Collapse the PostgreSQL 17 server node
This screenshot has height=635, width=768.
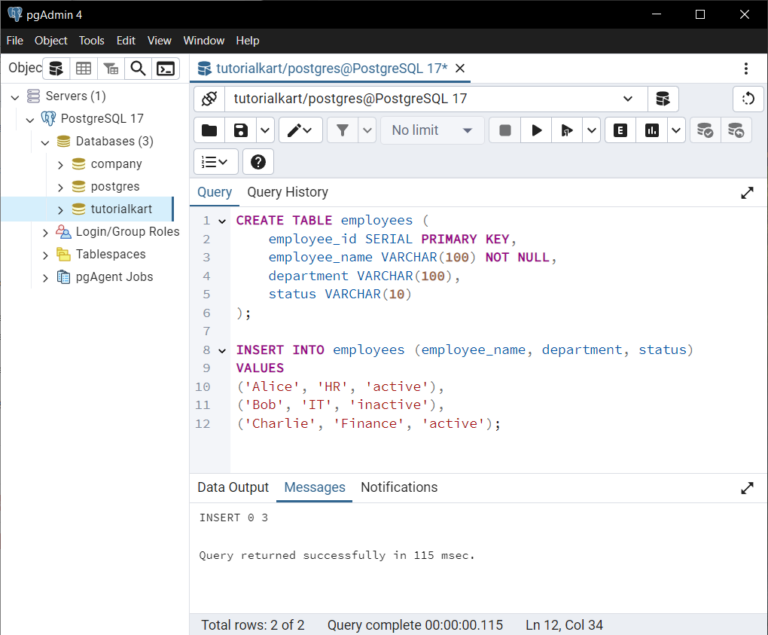(x=30, y=120)
